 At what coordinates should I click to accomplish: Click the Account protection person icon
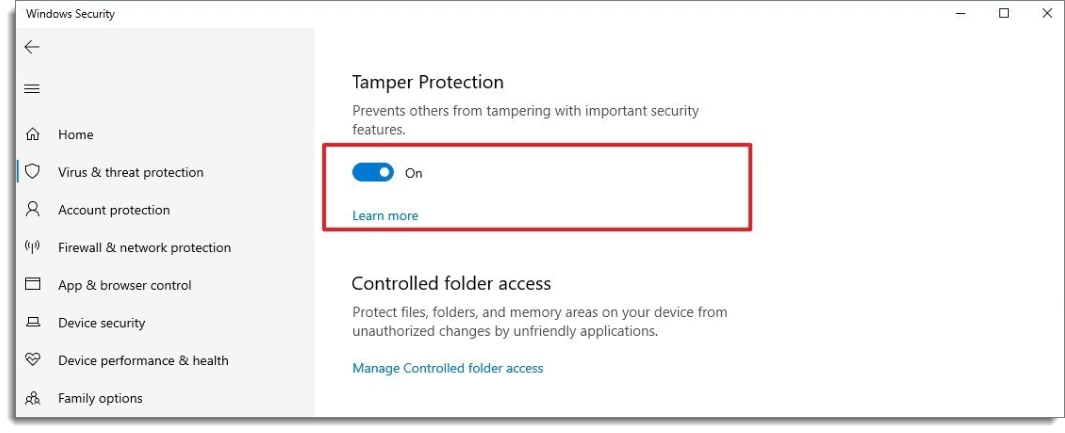pyautogui.click(x=33, y=209)
